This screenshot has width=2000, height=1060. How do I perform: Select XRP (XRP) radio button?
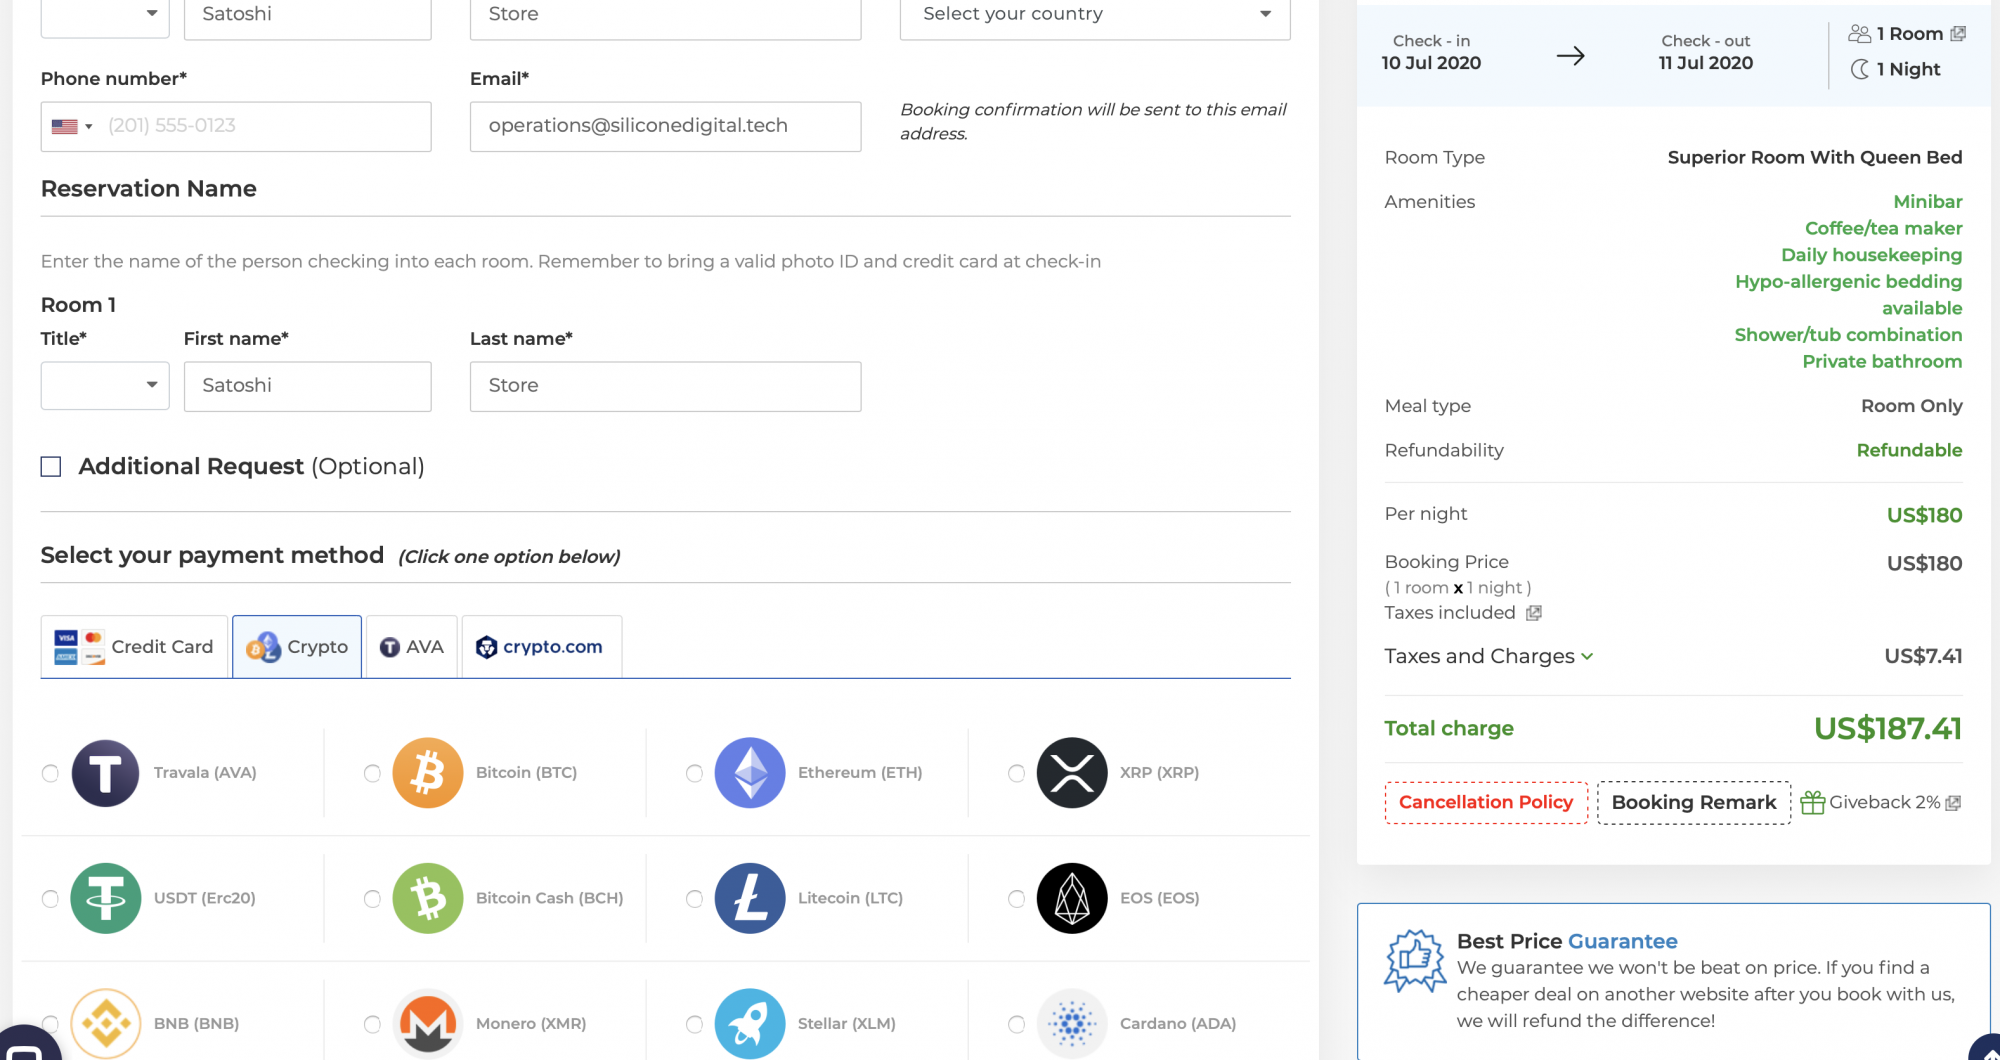click(x=1016, y=773)
